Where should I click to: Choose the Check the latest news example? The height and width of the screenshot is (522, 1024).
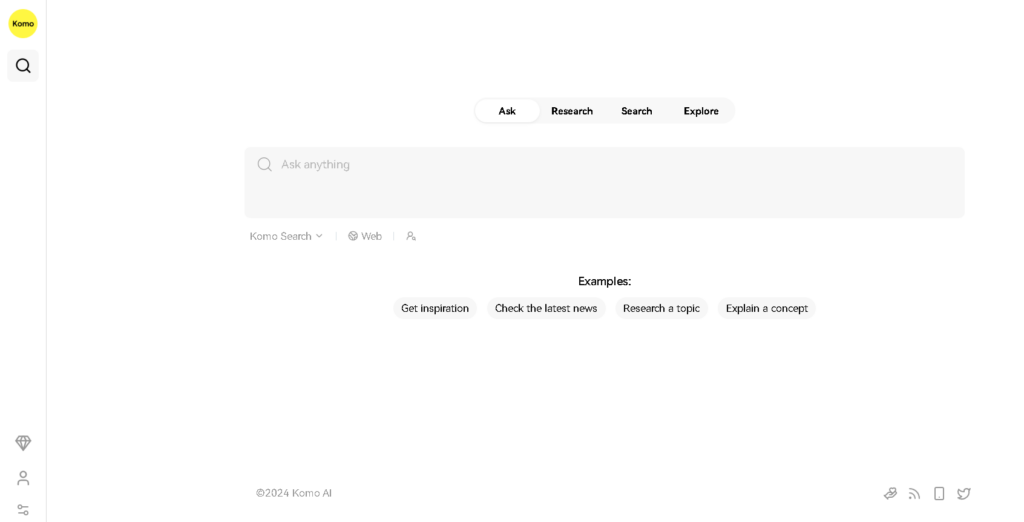coord(546,308)
